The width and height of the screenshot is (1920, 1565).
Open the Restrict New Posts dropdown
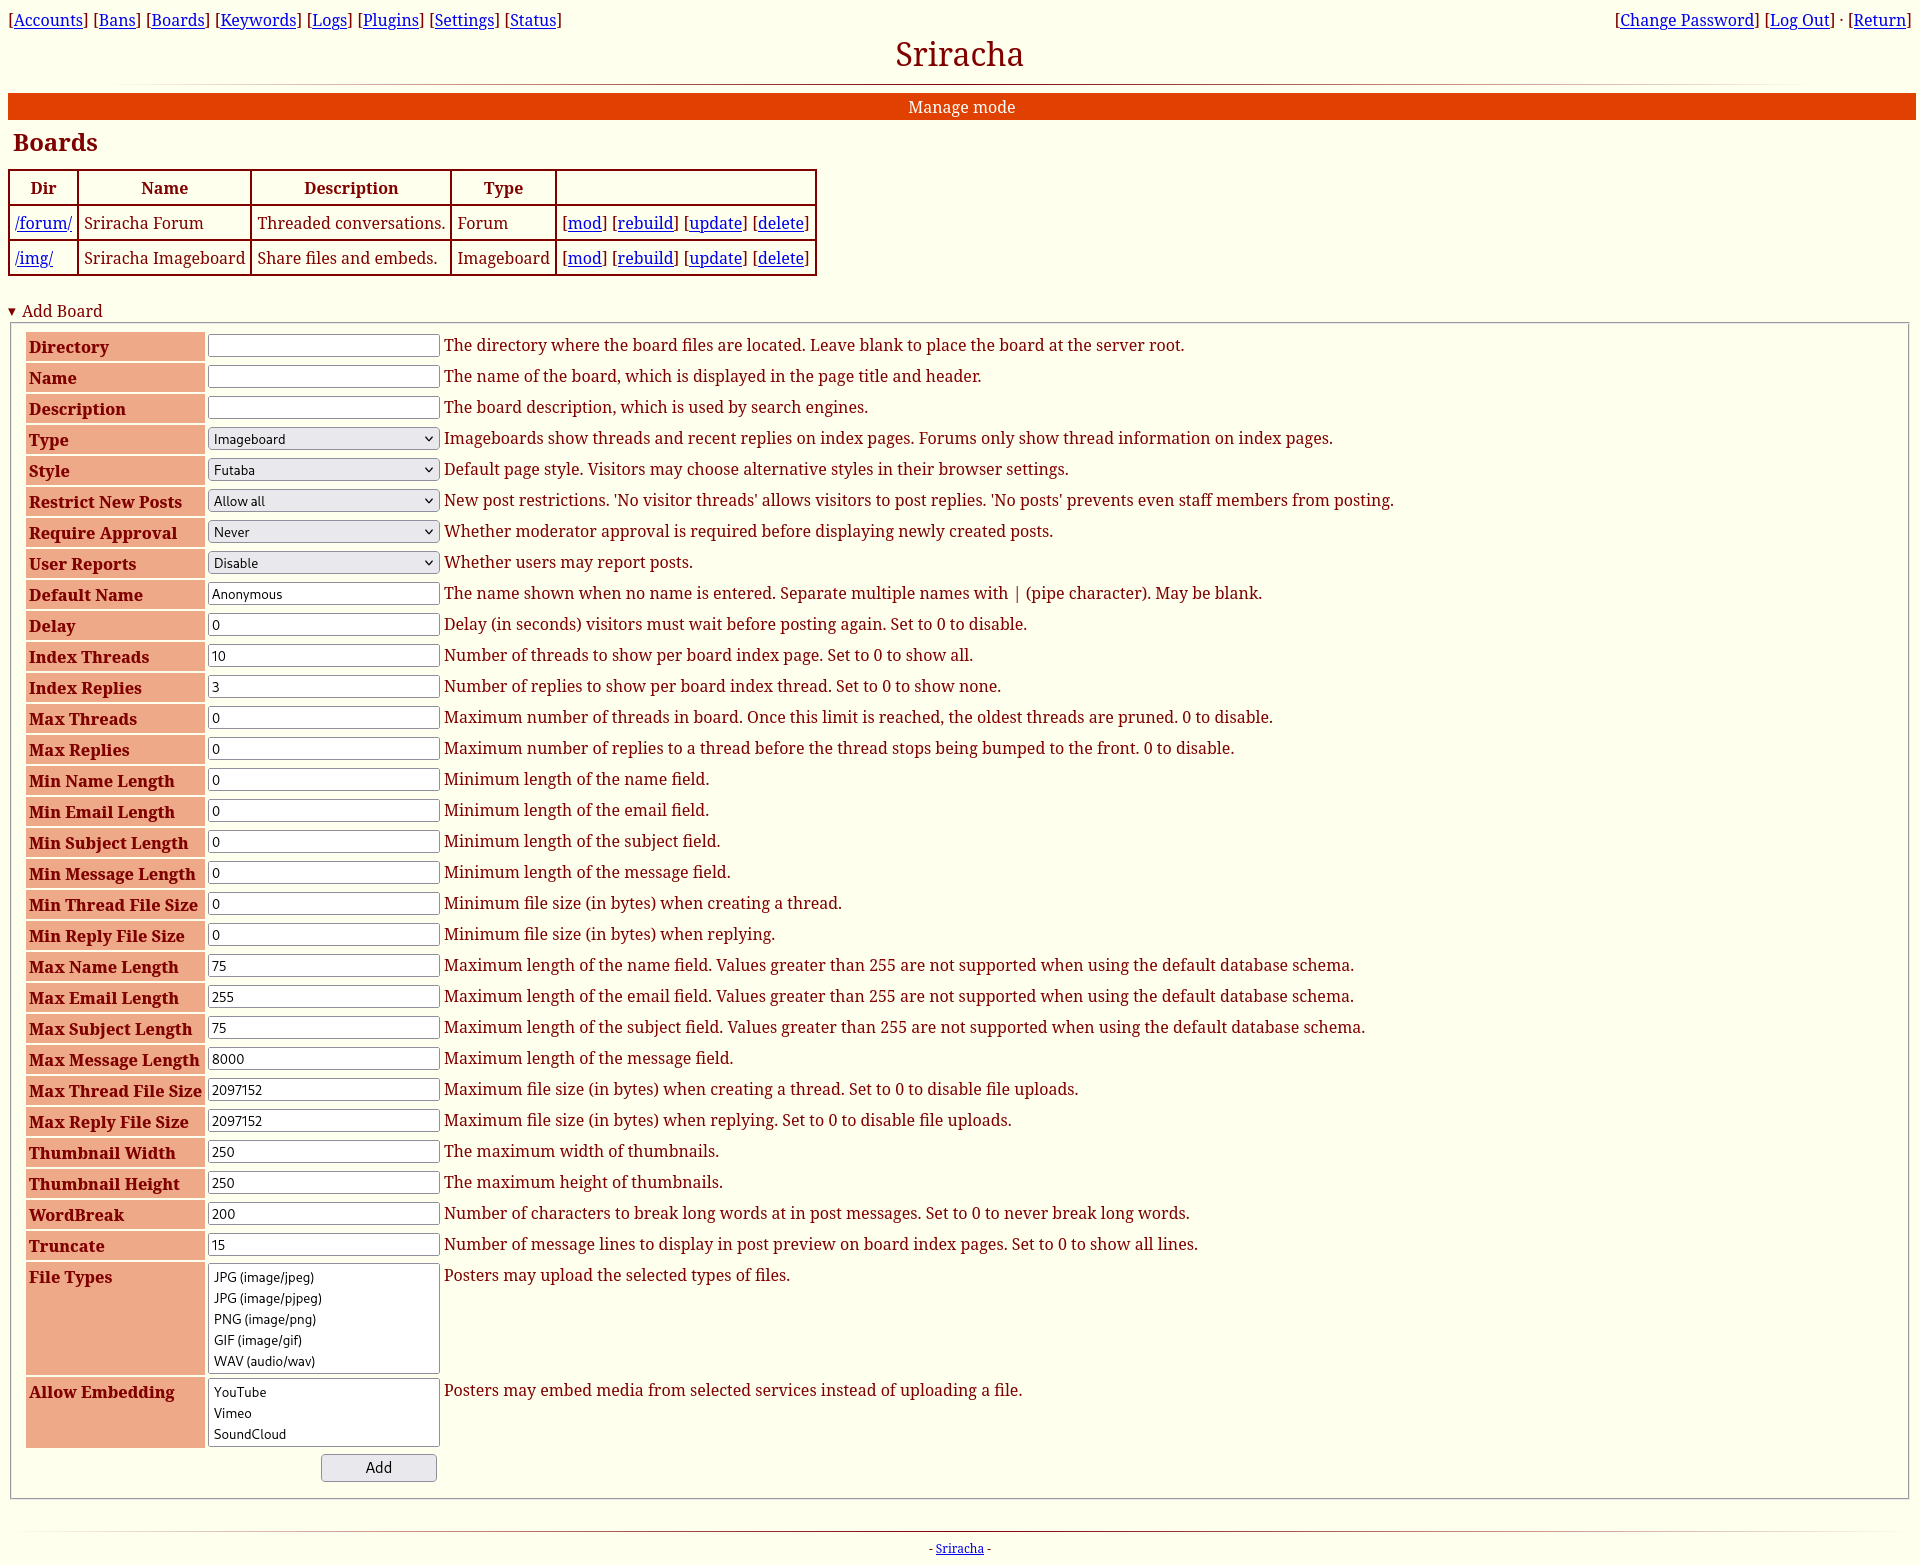click(324, 501)
